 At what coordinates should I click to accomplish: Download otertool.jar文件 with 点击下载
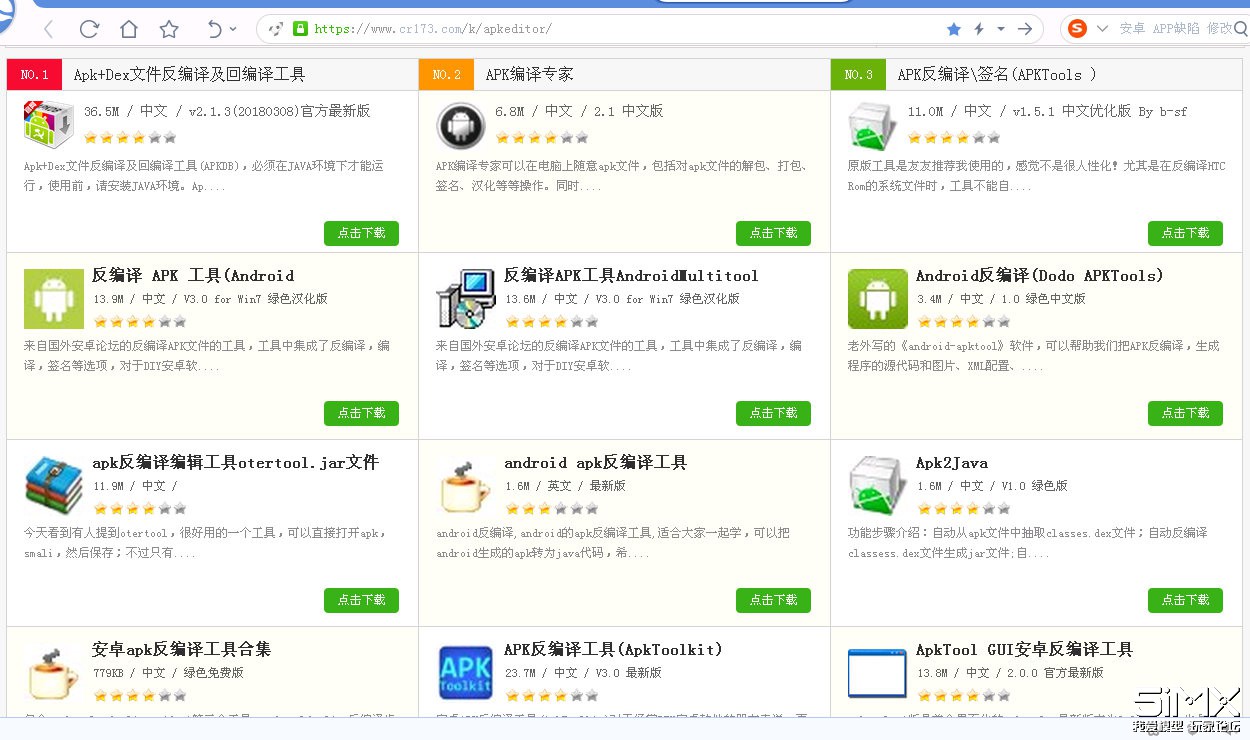[x=361, y=600]
